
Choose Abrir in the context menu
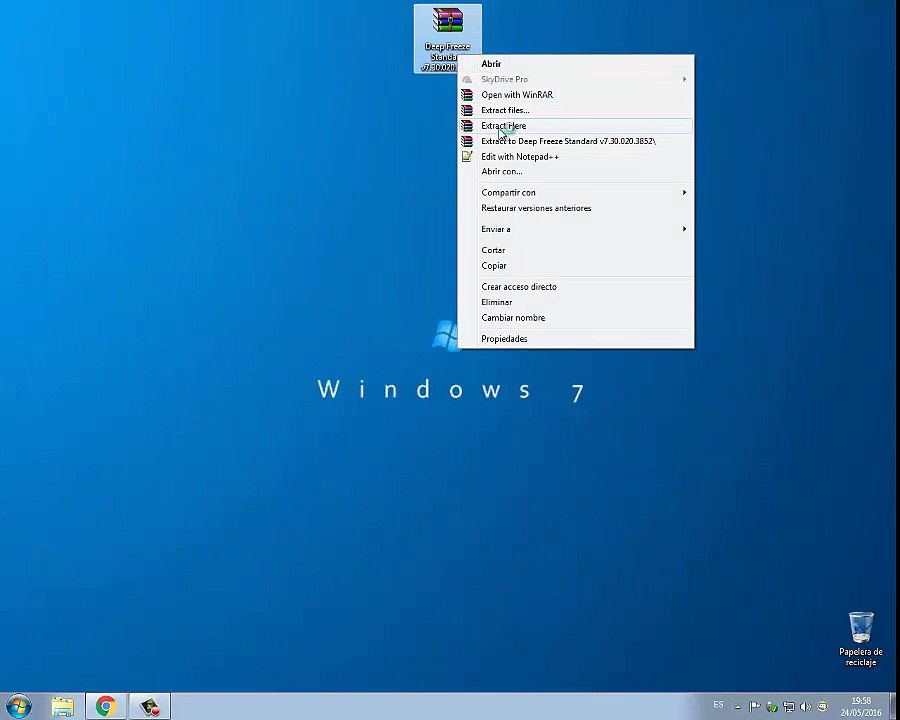(576, 64)
